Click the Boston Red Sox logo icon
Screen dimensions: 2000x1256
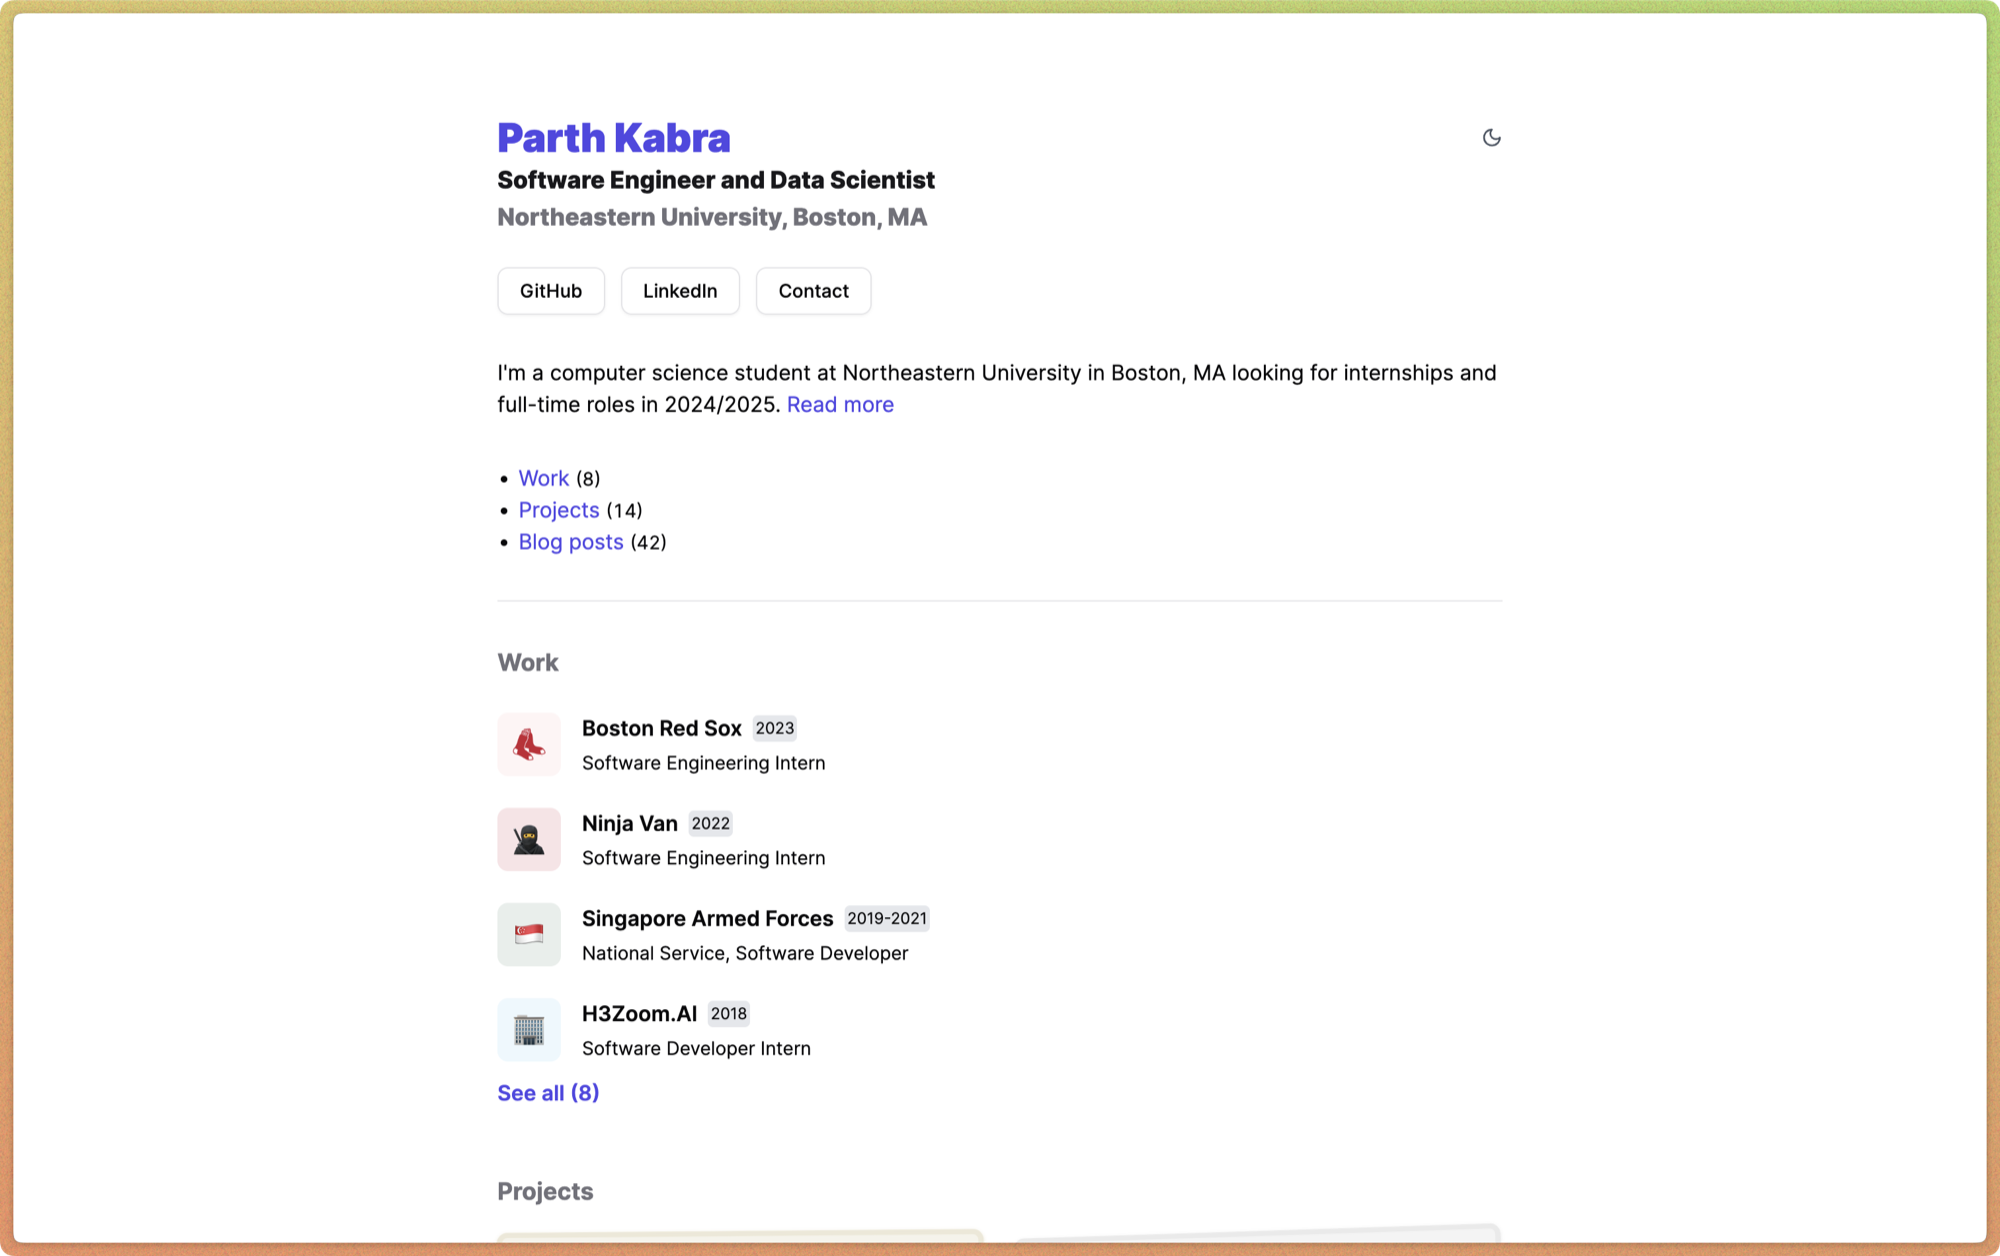coord(529,744)
